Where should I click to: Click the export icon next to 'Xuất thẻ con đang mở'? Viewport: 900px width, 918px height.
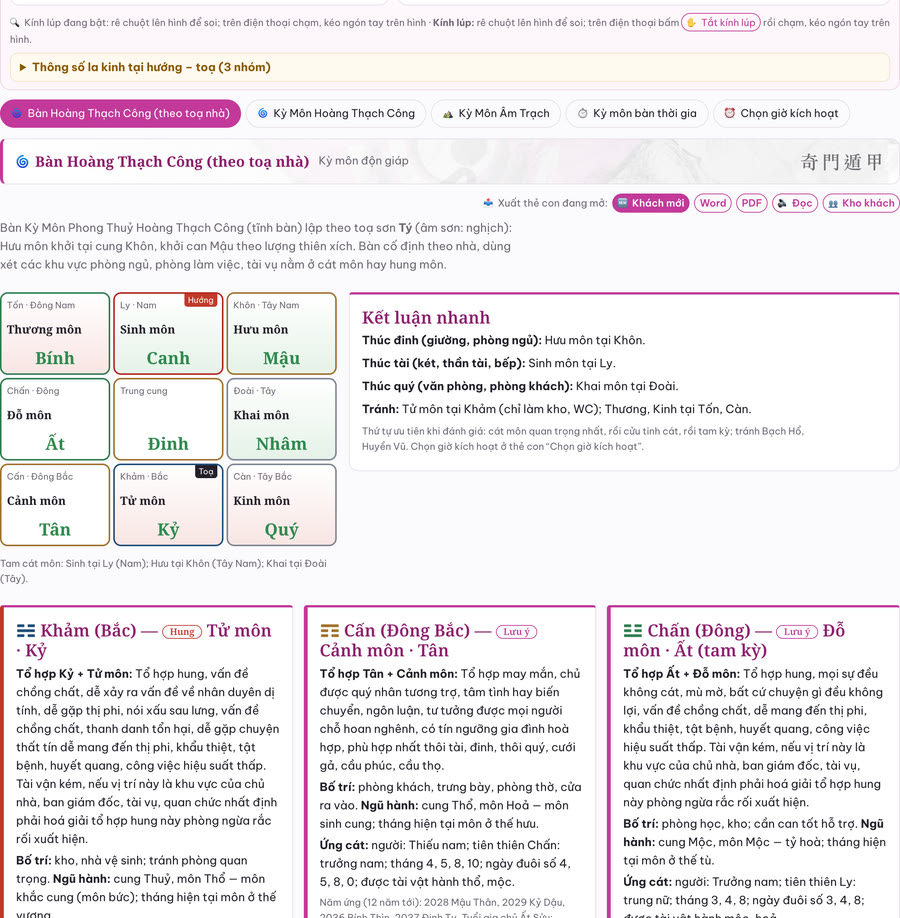(x=488, y=203)
